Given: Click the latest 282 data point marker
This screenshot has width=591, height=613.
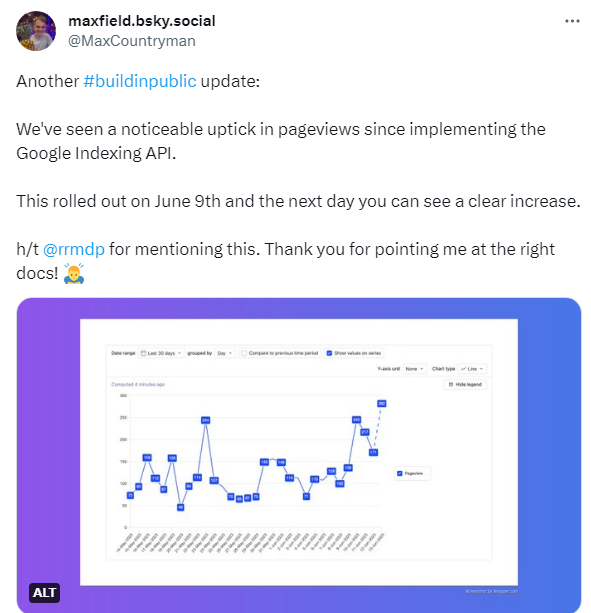Looking at the screenshot, I should pos(381,403).
